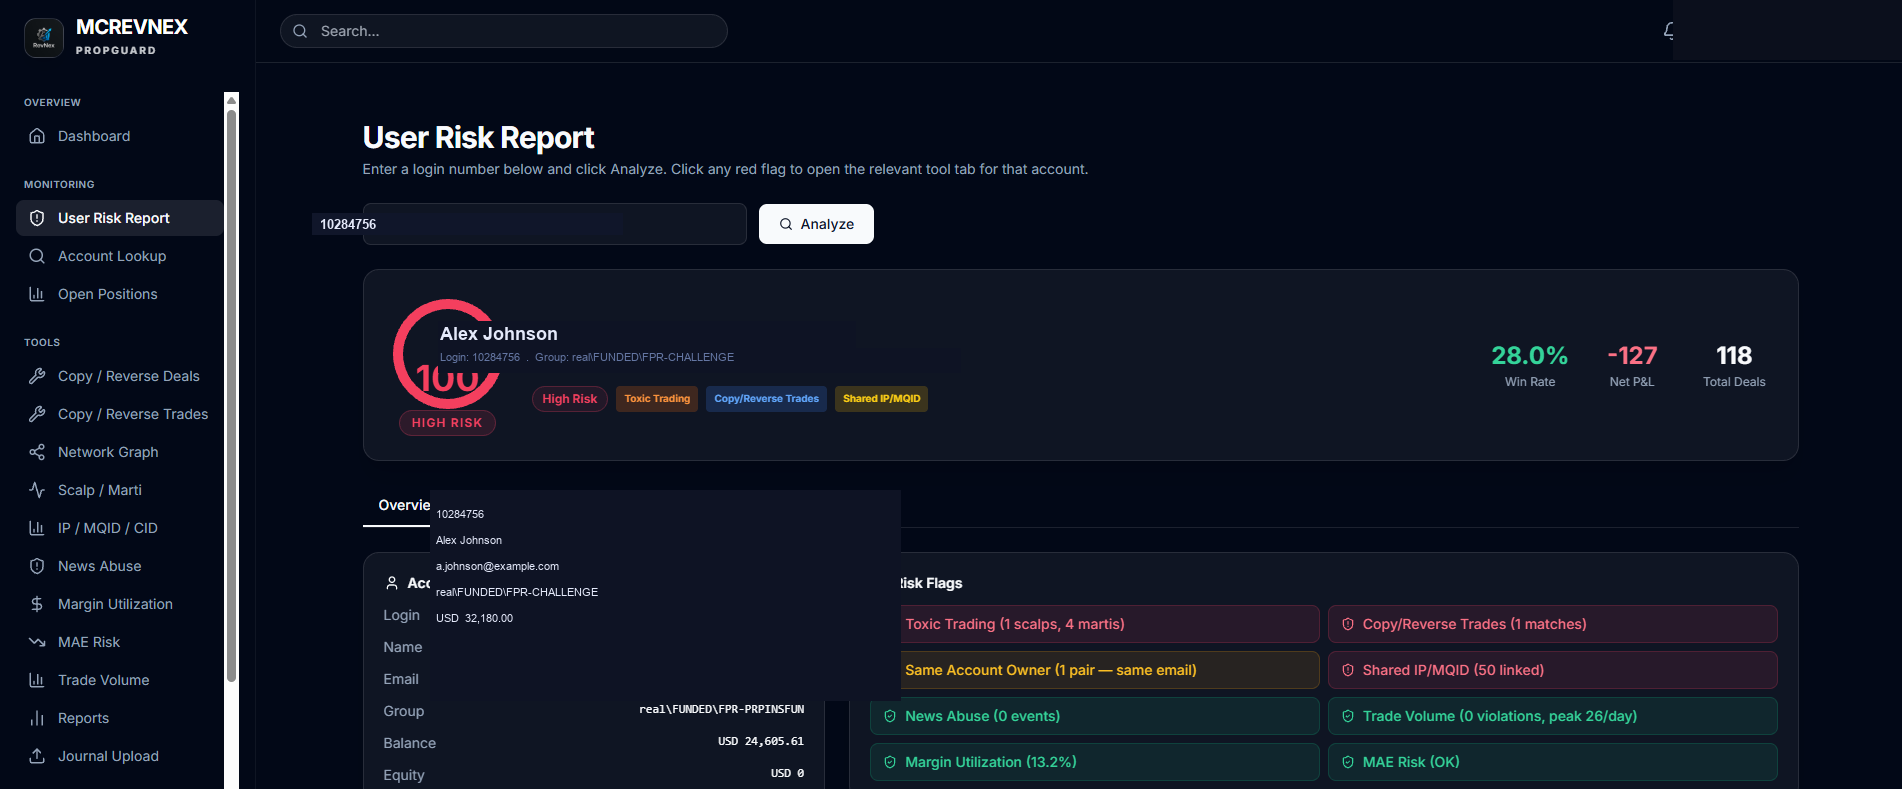
Task: Click Network Graph share icon
Action: coord(37,452)
